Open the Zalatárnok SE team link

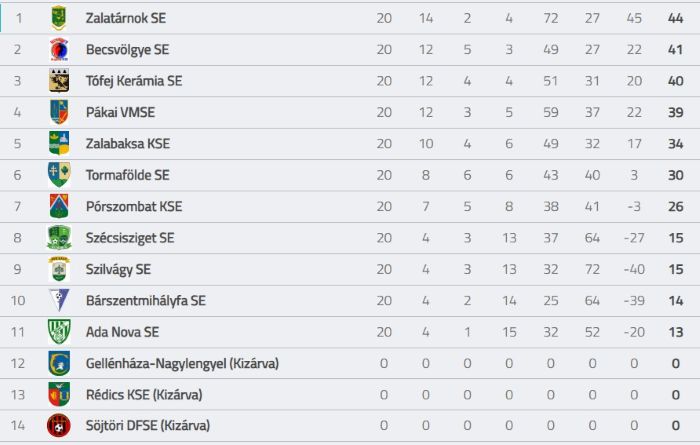(126, 18)
